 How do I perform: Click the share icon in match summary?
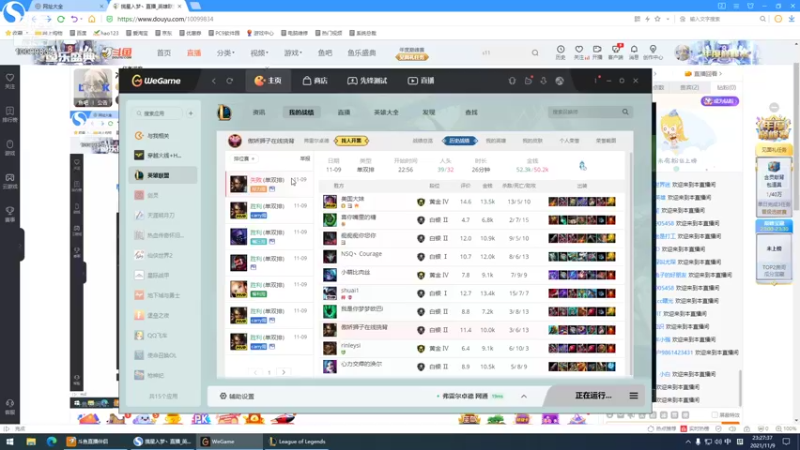click(582, 165)
